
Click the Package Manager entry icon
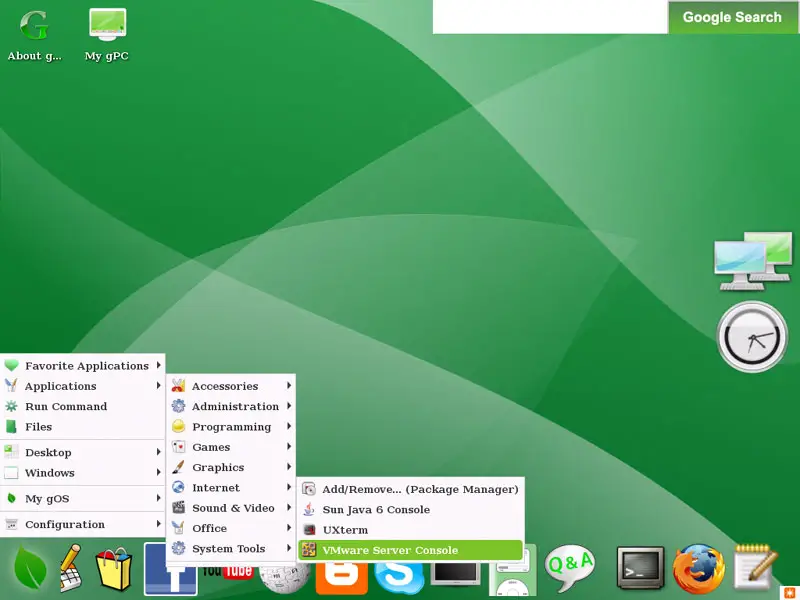[x=309, y=489]
